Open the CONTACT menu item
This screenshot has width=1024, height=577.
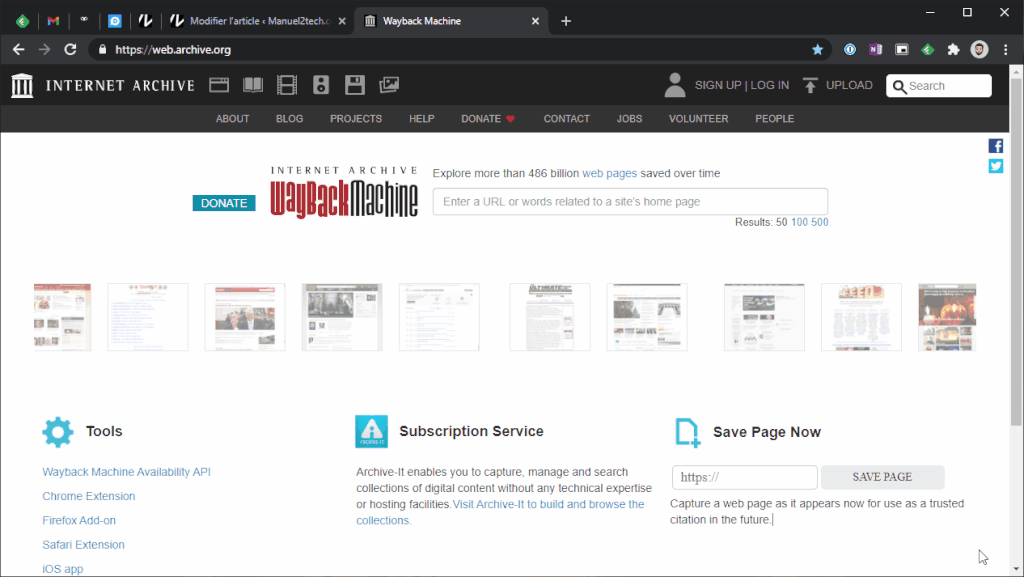coord(566,119)
